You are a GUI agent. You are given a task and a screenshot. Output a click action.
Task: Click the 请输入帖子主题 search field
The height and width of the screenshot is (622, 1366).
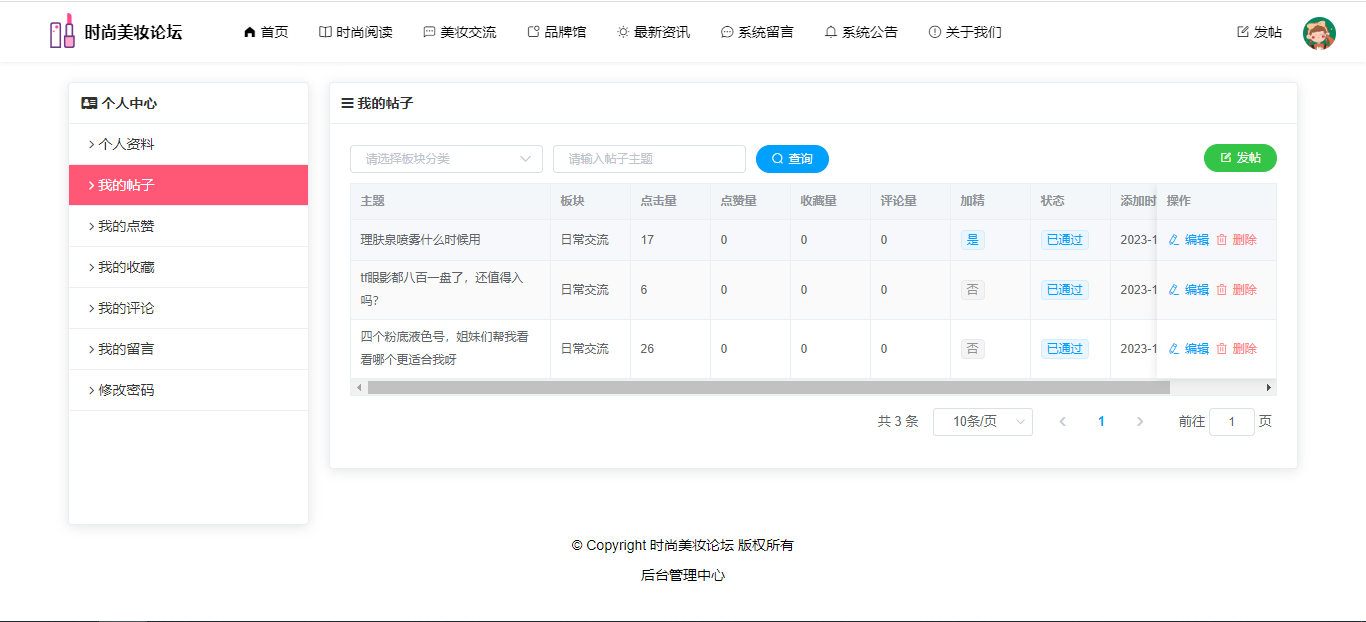[x=649, y=159]
